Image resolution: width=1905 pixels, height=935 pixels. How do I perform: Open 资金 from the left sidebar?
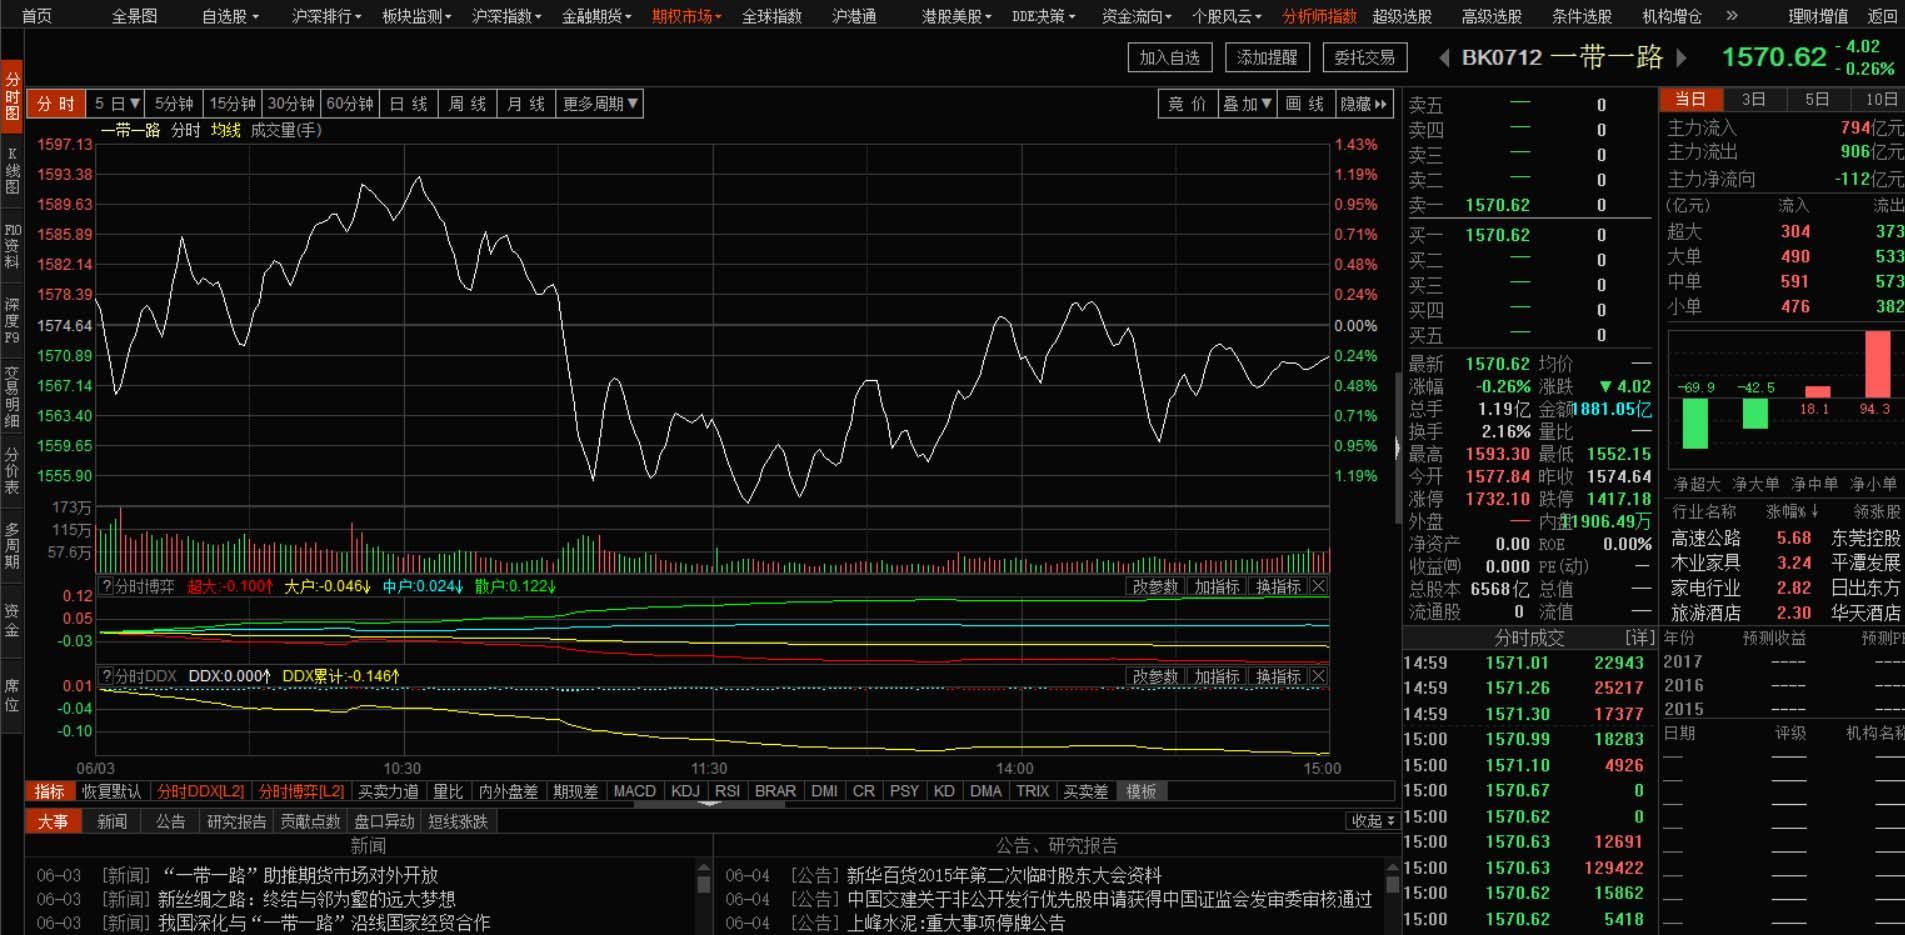tap(12, 621)
